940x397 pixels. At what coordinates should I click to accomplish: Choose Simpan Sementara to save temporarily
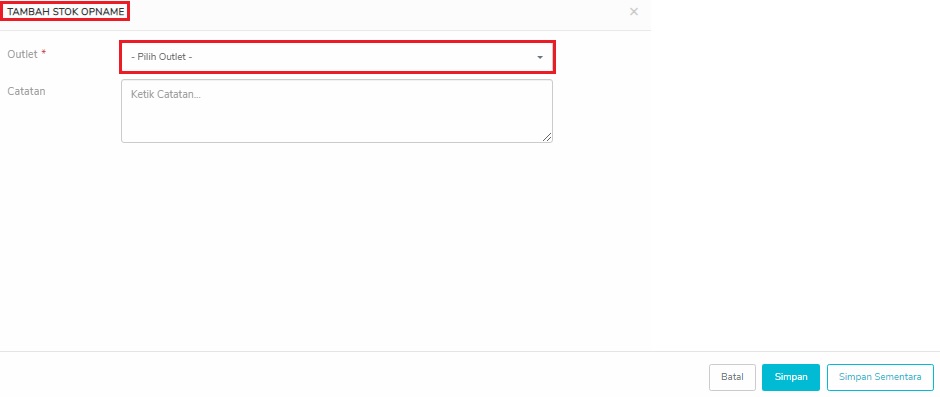pyautogui.click(x=880, y=377)
